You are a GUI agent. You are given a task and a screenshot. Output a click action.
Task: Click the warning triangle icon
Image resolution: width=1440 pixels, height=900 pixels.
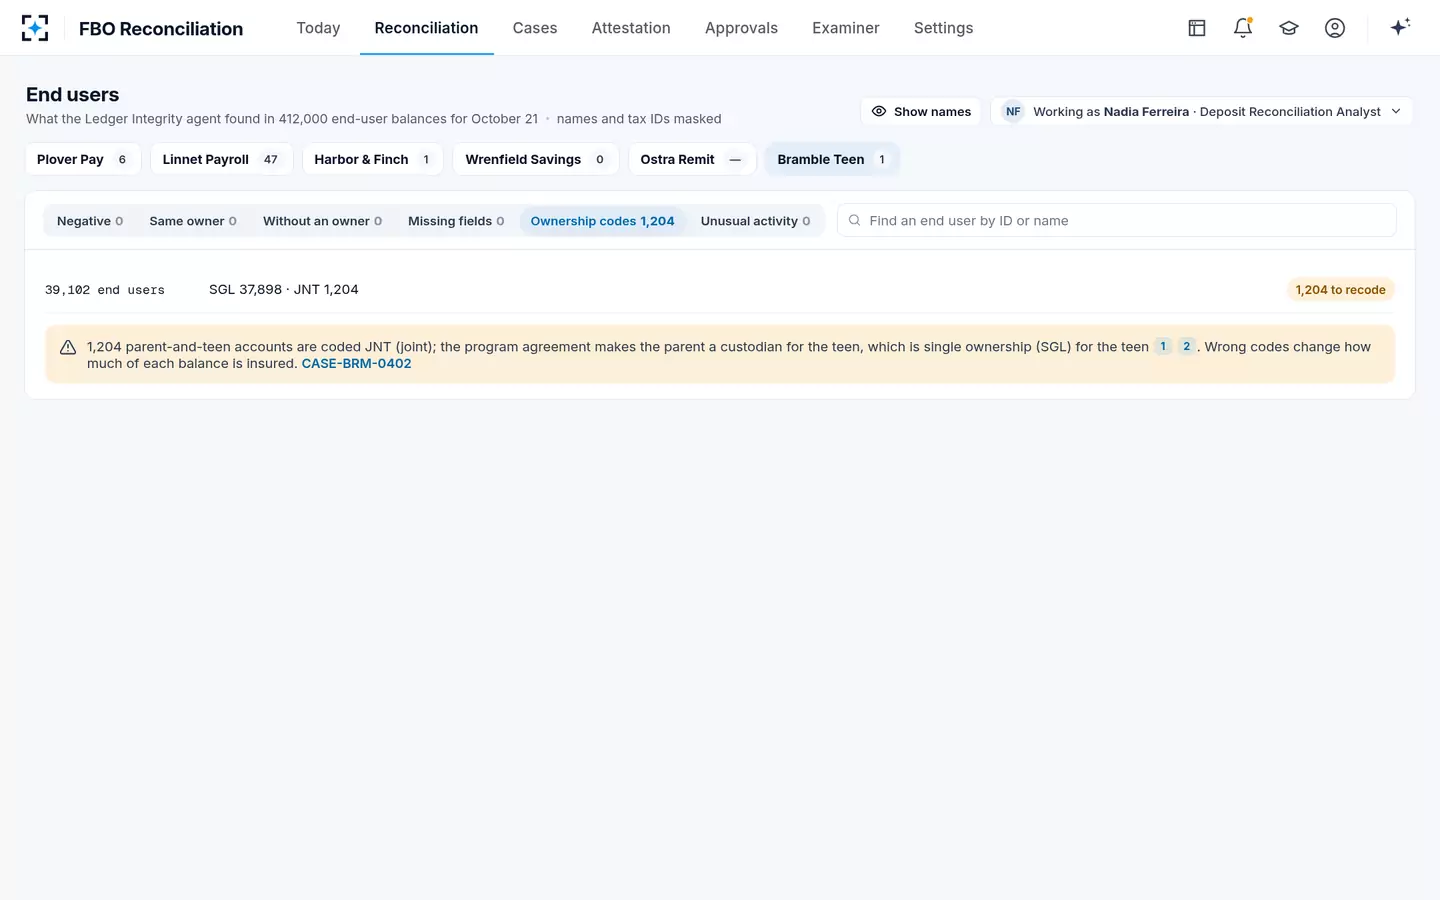coord(68,347)
